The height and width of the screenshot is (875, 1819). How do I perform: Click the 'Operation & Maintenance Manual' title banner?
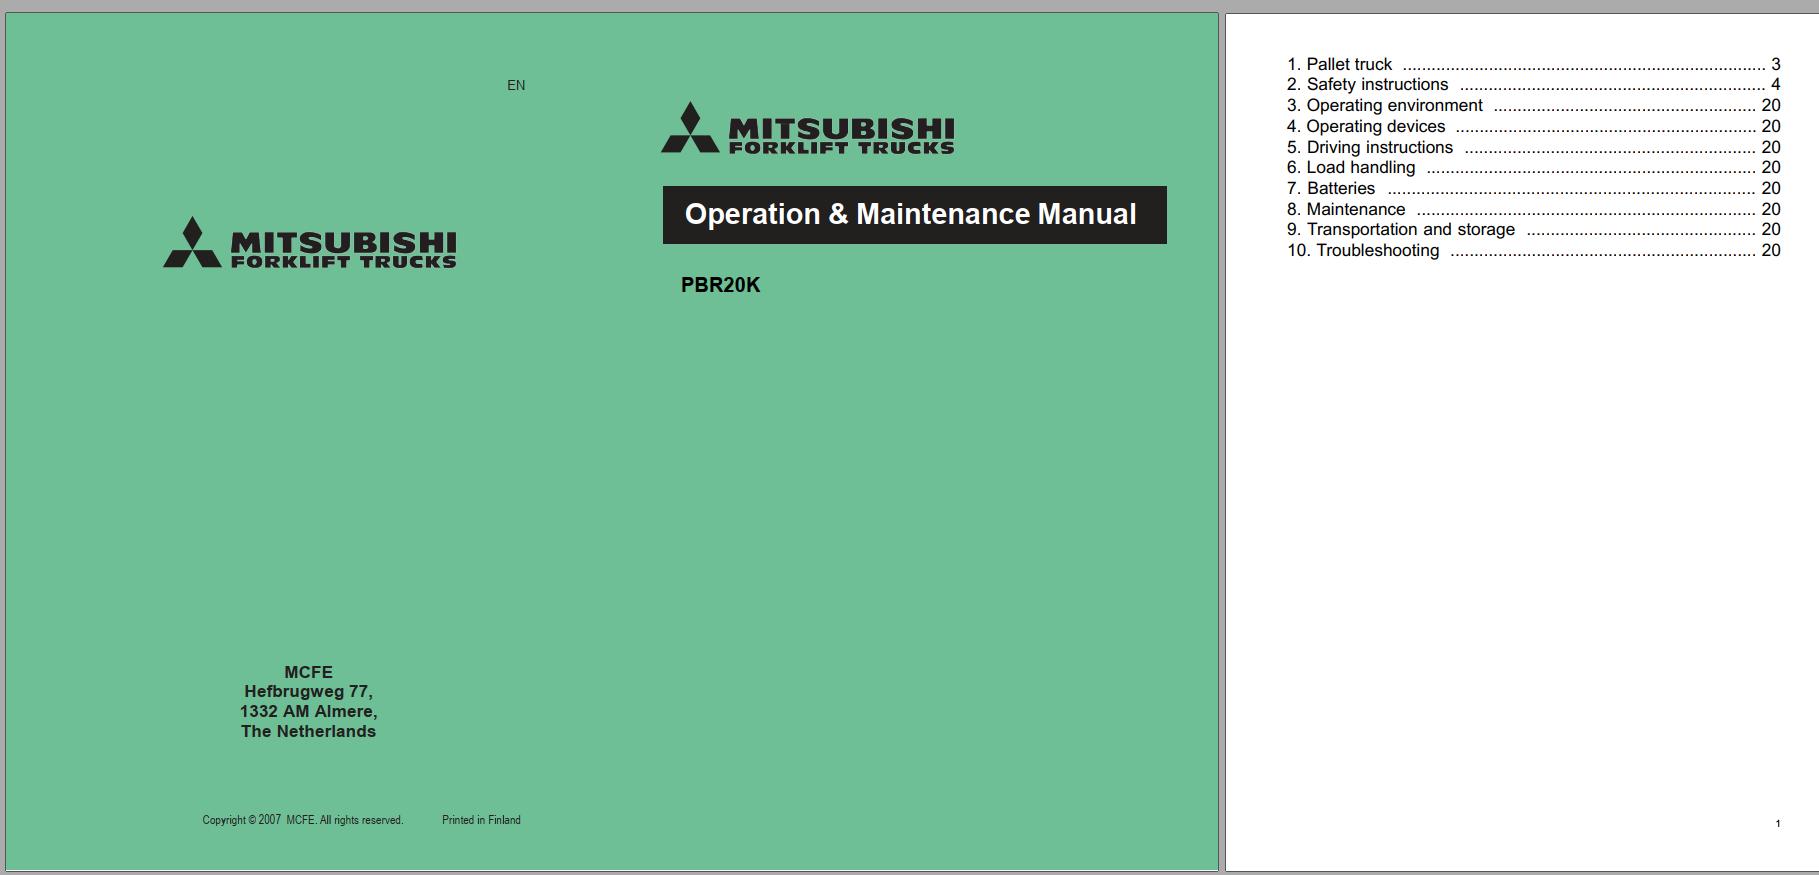click(914, 215)
